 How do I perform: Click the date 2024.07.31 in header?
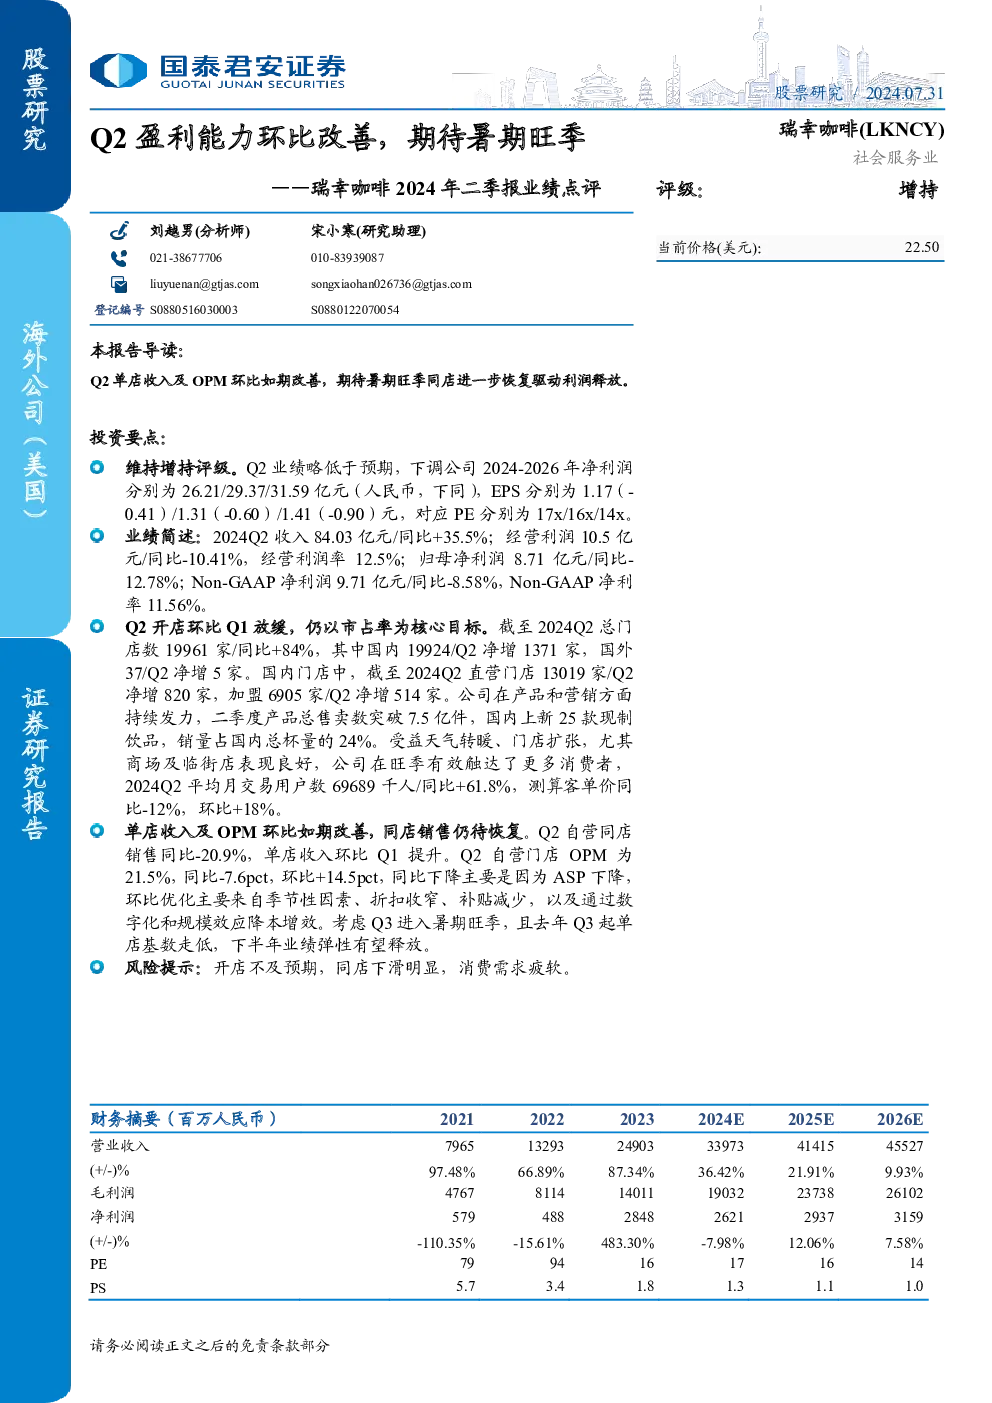click(904, 93)
